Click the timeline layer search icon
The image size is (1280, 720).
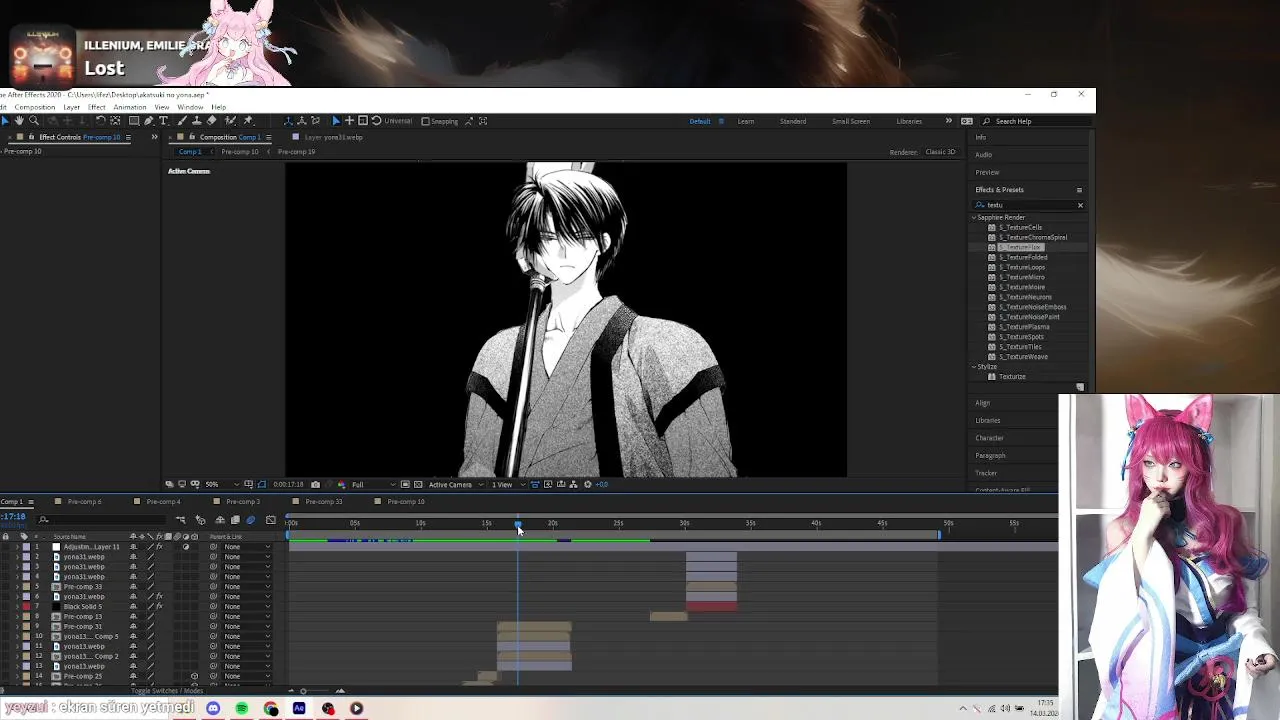coord(43,520)
